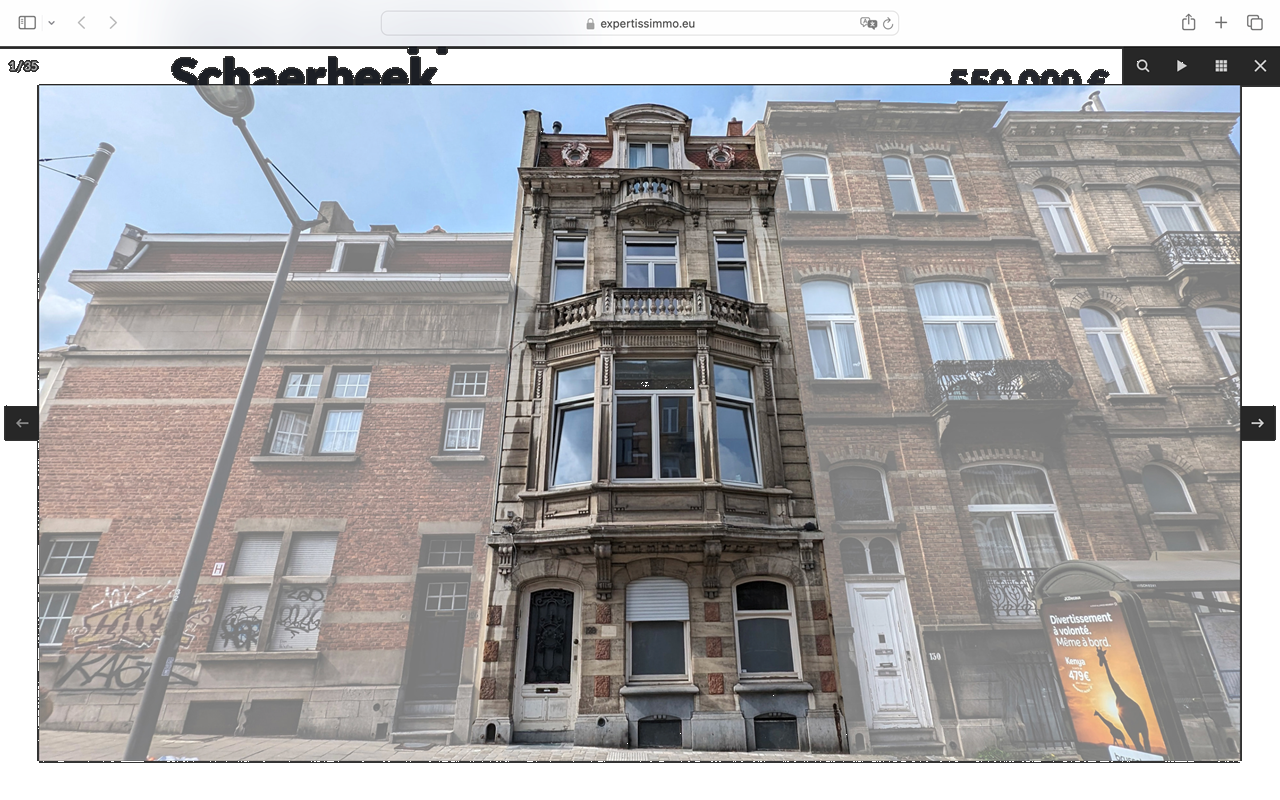Close the photo gallery lightbox

(x=1260, y=66)
